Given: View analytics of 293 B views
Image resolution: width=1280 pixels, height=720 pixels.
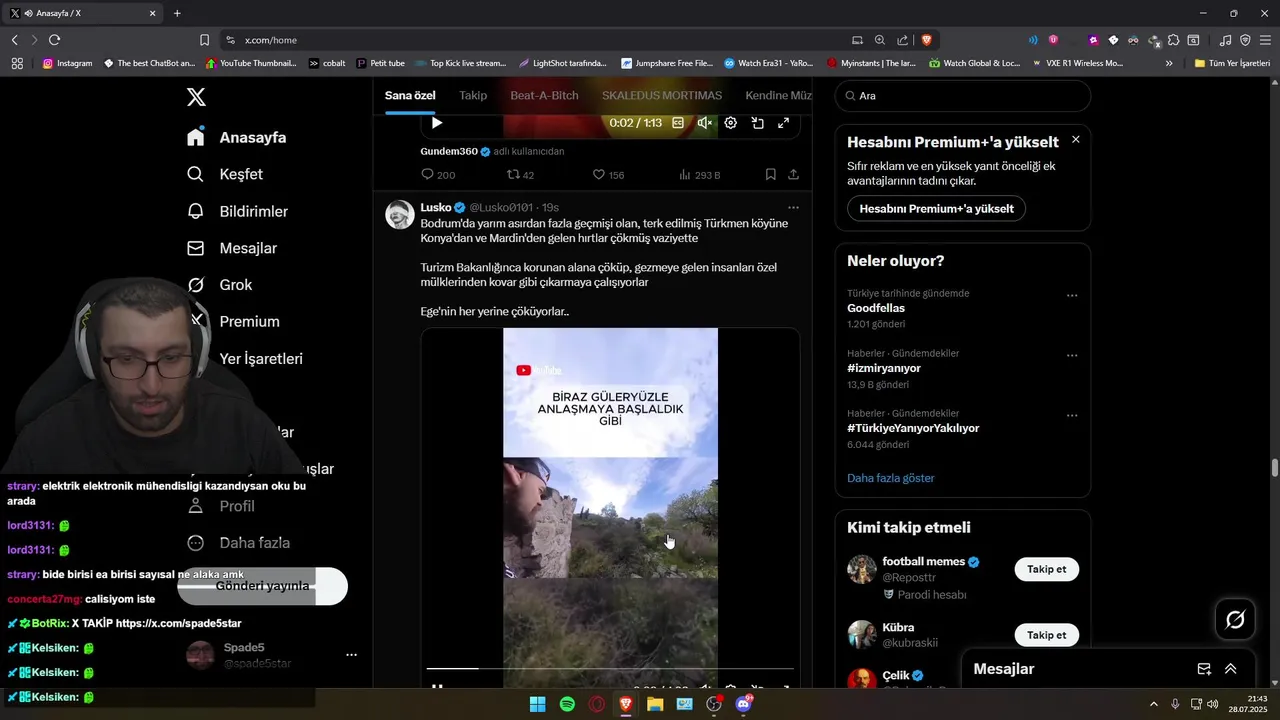Looking at the screenshot, I should (x=699, y=174).
